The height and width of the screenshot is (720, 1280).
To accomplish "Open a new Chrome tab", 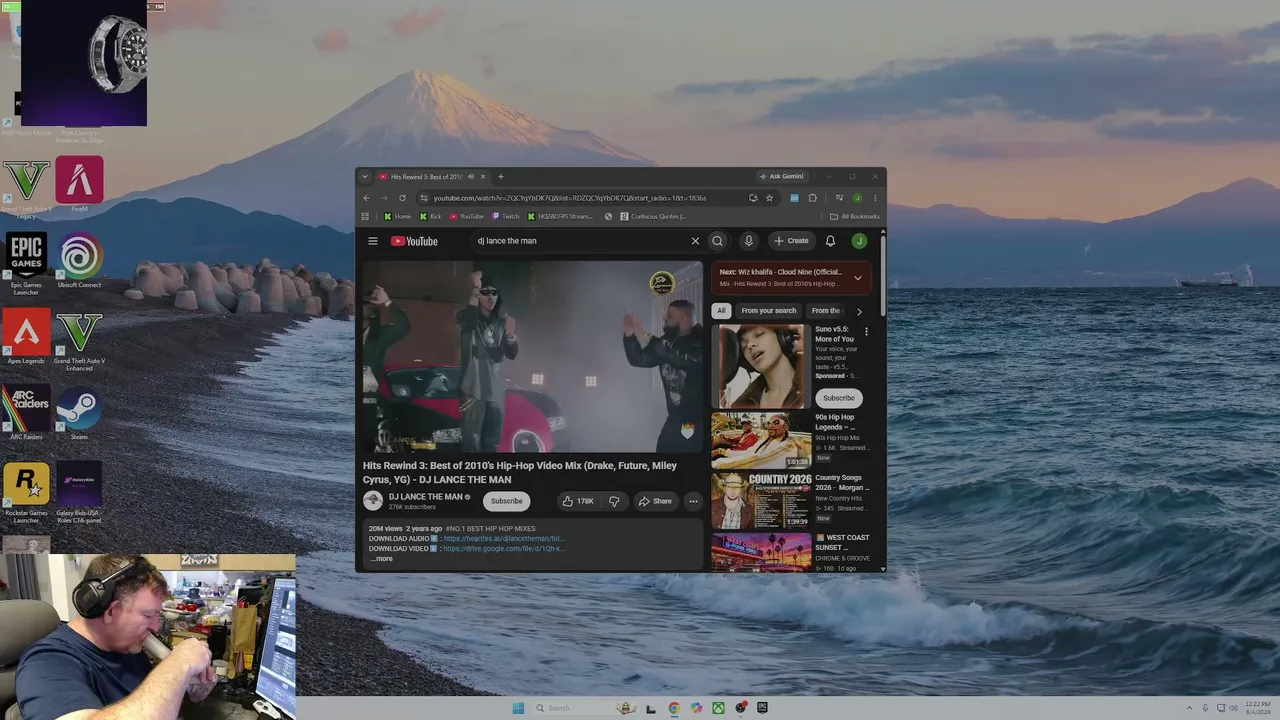I will click(501, 177).
